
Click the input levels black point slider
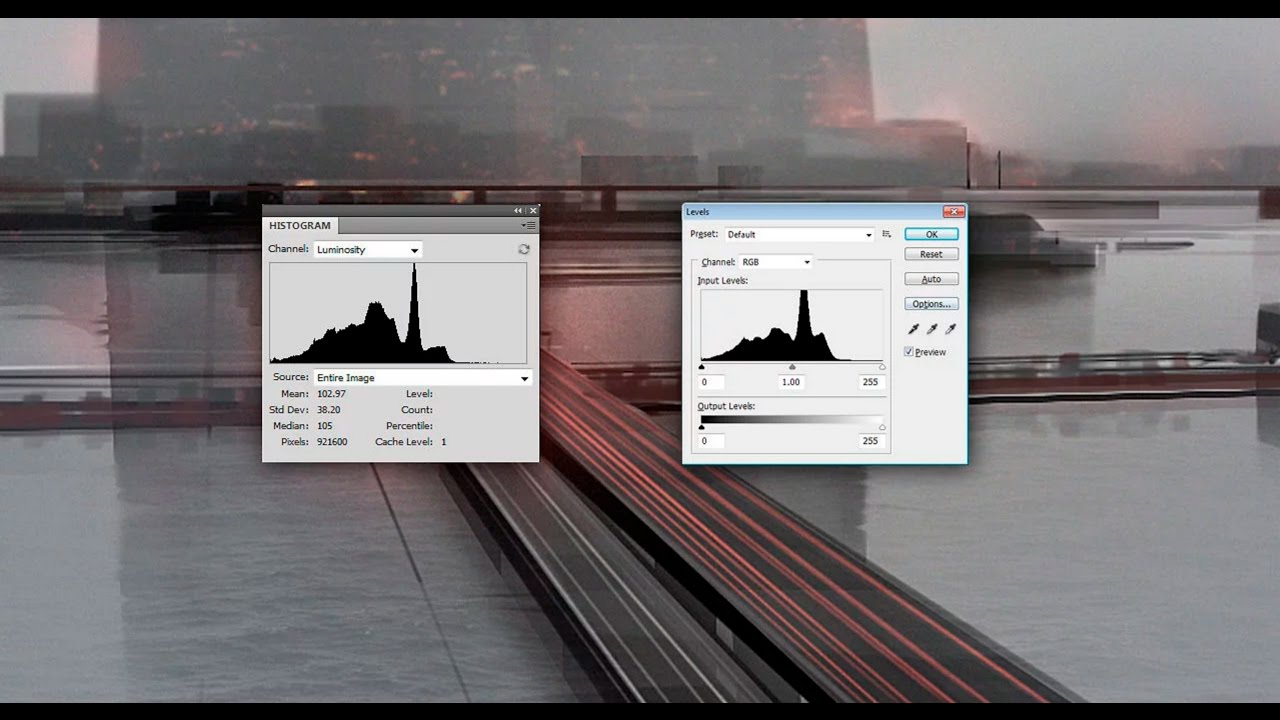point(702,367)
